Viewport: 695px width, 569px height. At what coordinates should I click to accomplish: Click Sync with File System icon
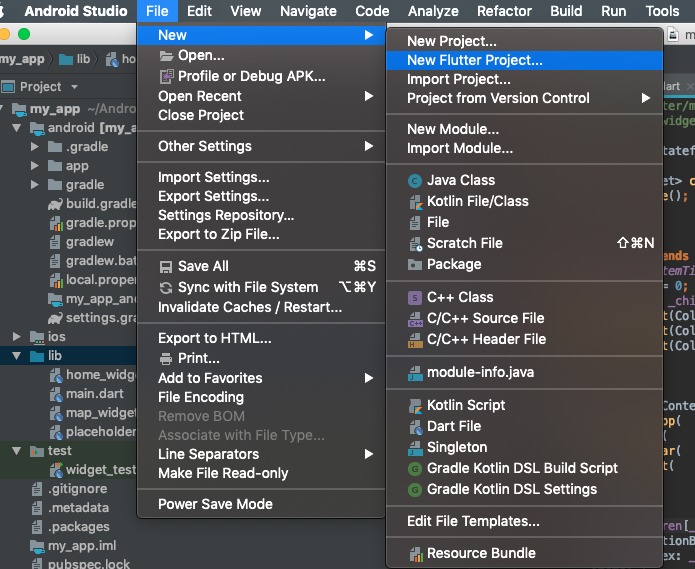(166, 288)
